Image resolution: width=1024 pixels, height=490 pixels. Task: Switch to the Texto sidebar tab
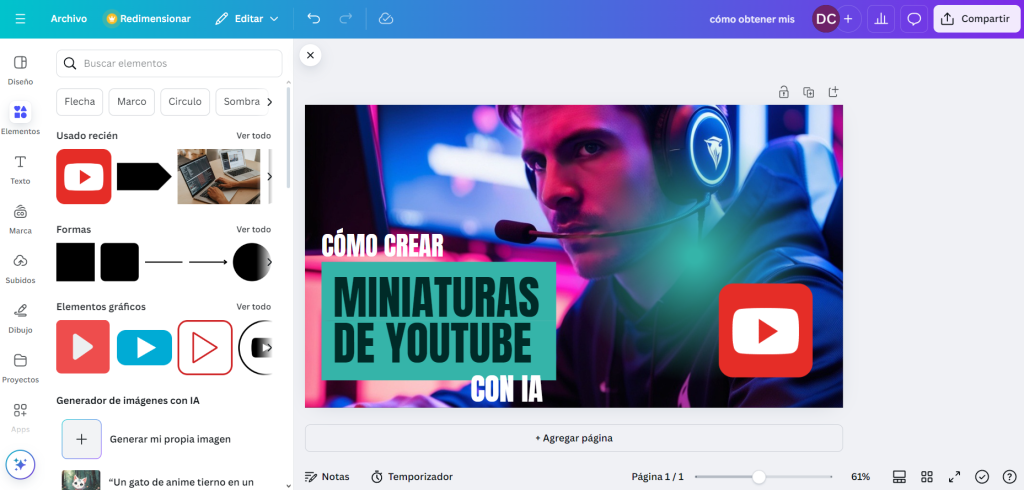coord(20,168)
